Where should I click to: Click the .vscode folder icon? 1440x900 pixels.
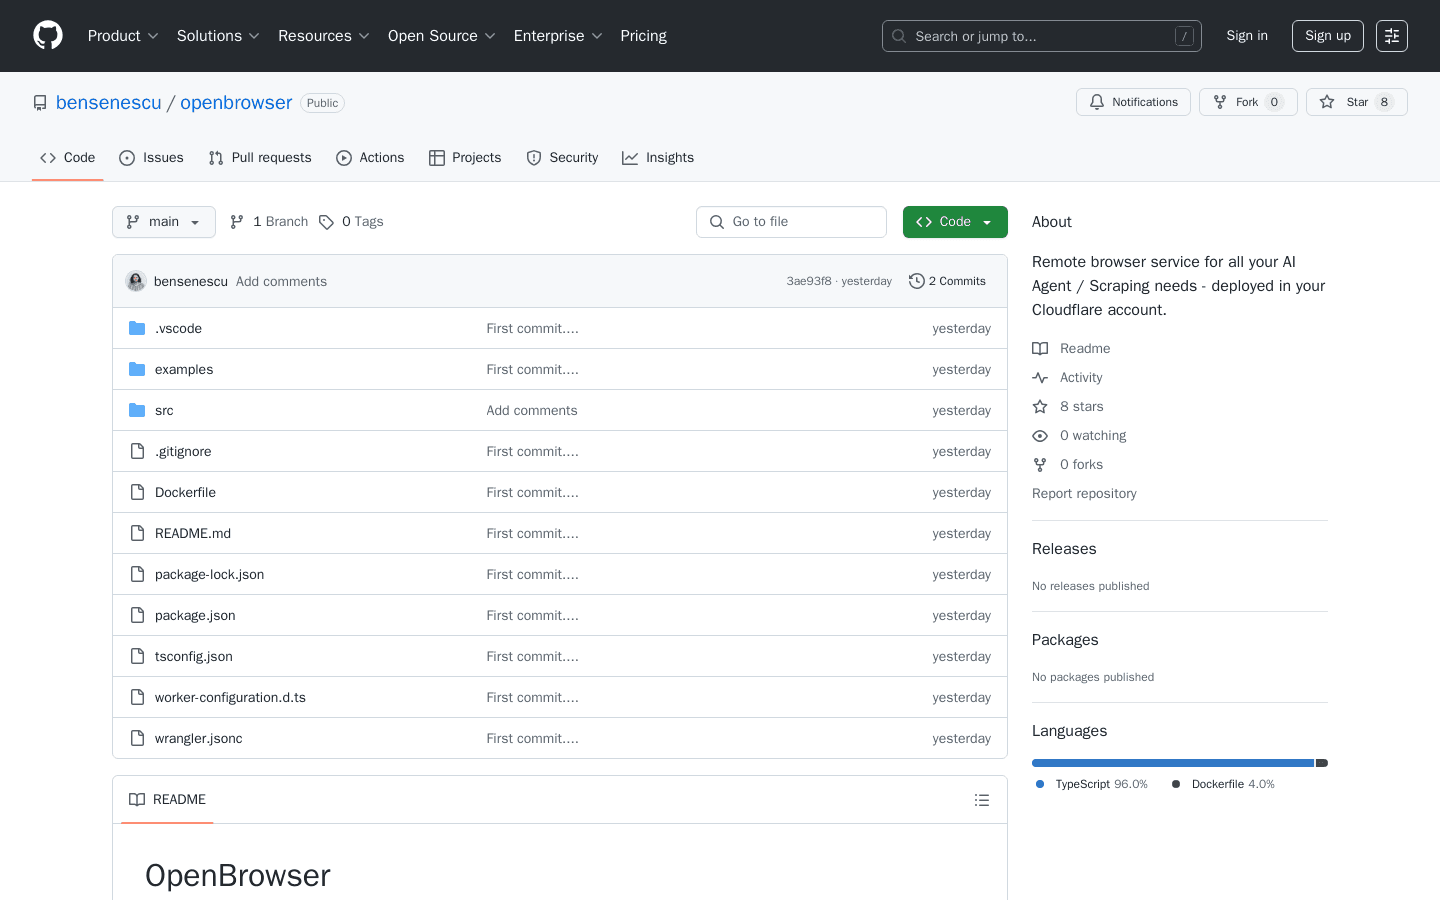pyautogui.click(x=137, y=328)
